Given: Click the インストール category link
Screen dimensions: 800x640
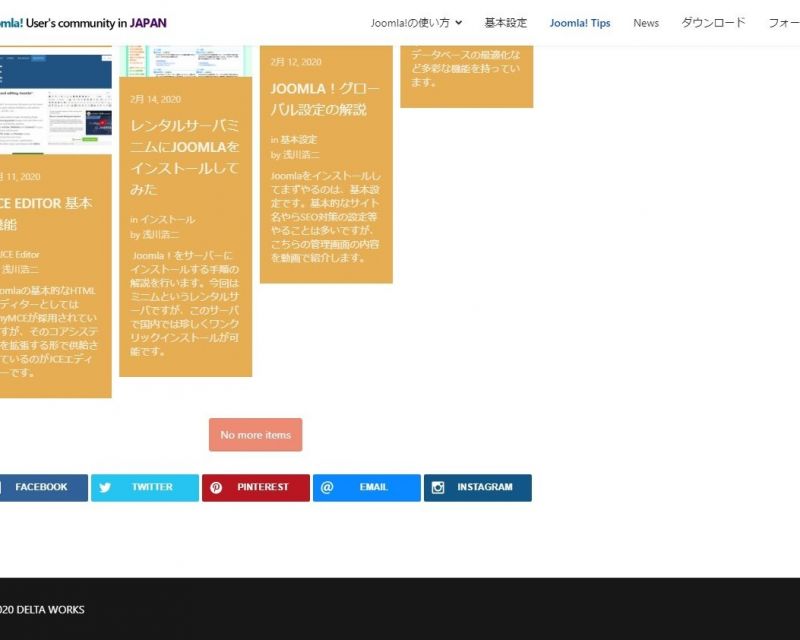Looking at the screenshot, I should [x=167, y=219].
